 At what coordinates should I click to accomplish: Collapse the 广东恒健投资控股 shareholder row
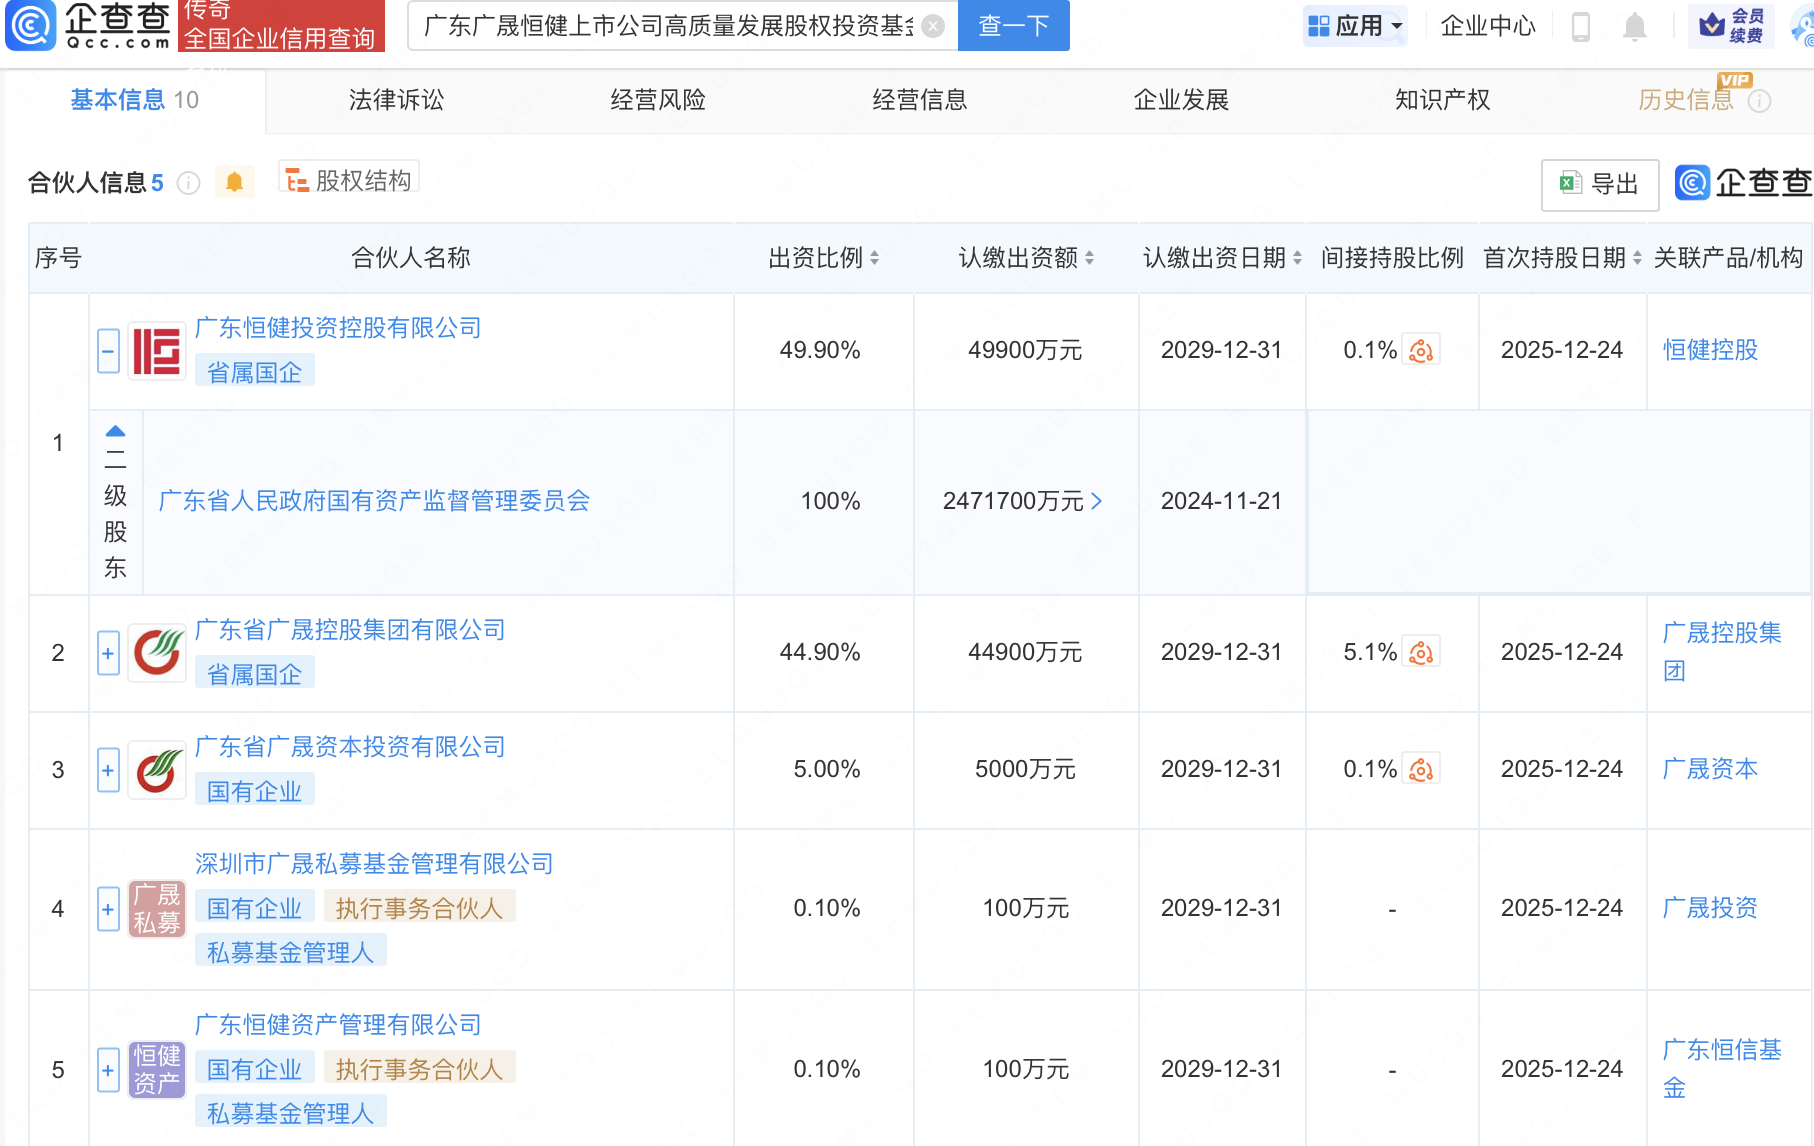tap(108, 351)
